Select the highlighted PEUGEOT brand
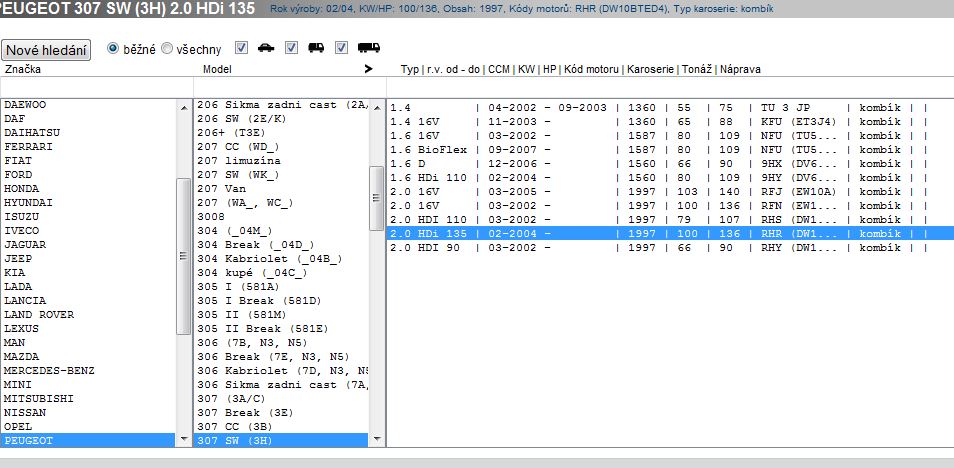 pos(88,441)
